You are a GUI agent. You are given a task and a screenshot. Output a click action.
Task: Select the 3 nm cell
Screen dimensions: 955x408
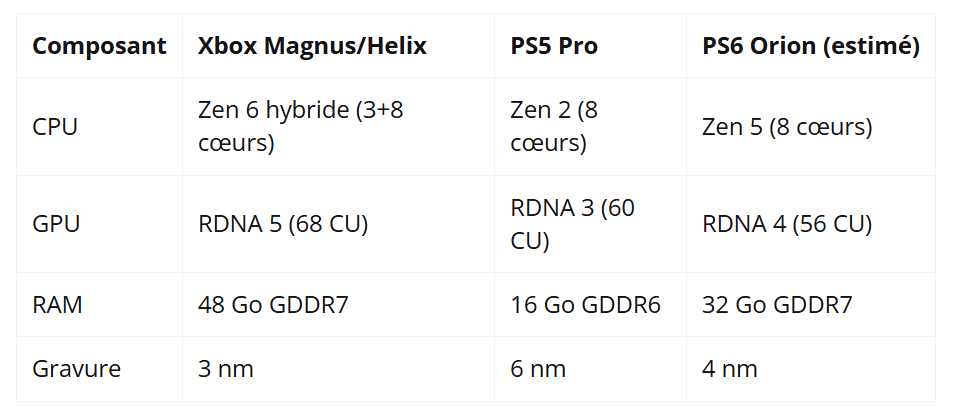(x=225, y=368)
